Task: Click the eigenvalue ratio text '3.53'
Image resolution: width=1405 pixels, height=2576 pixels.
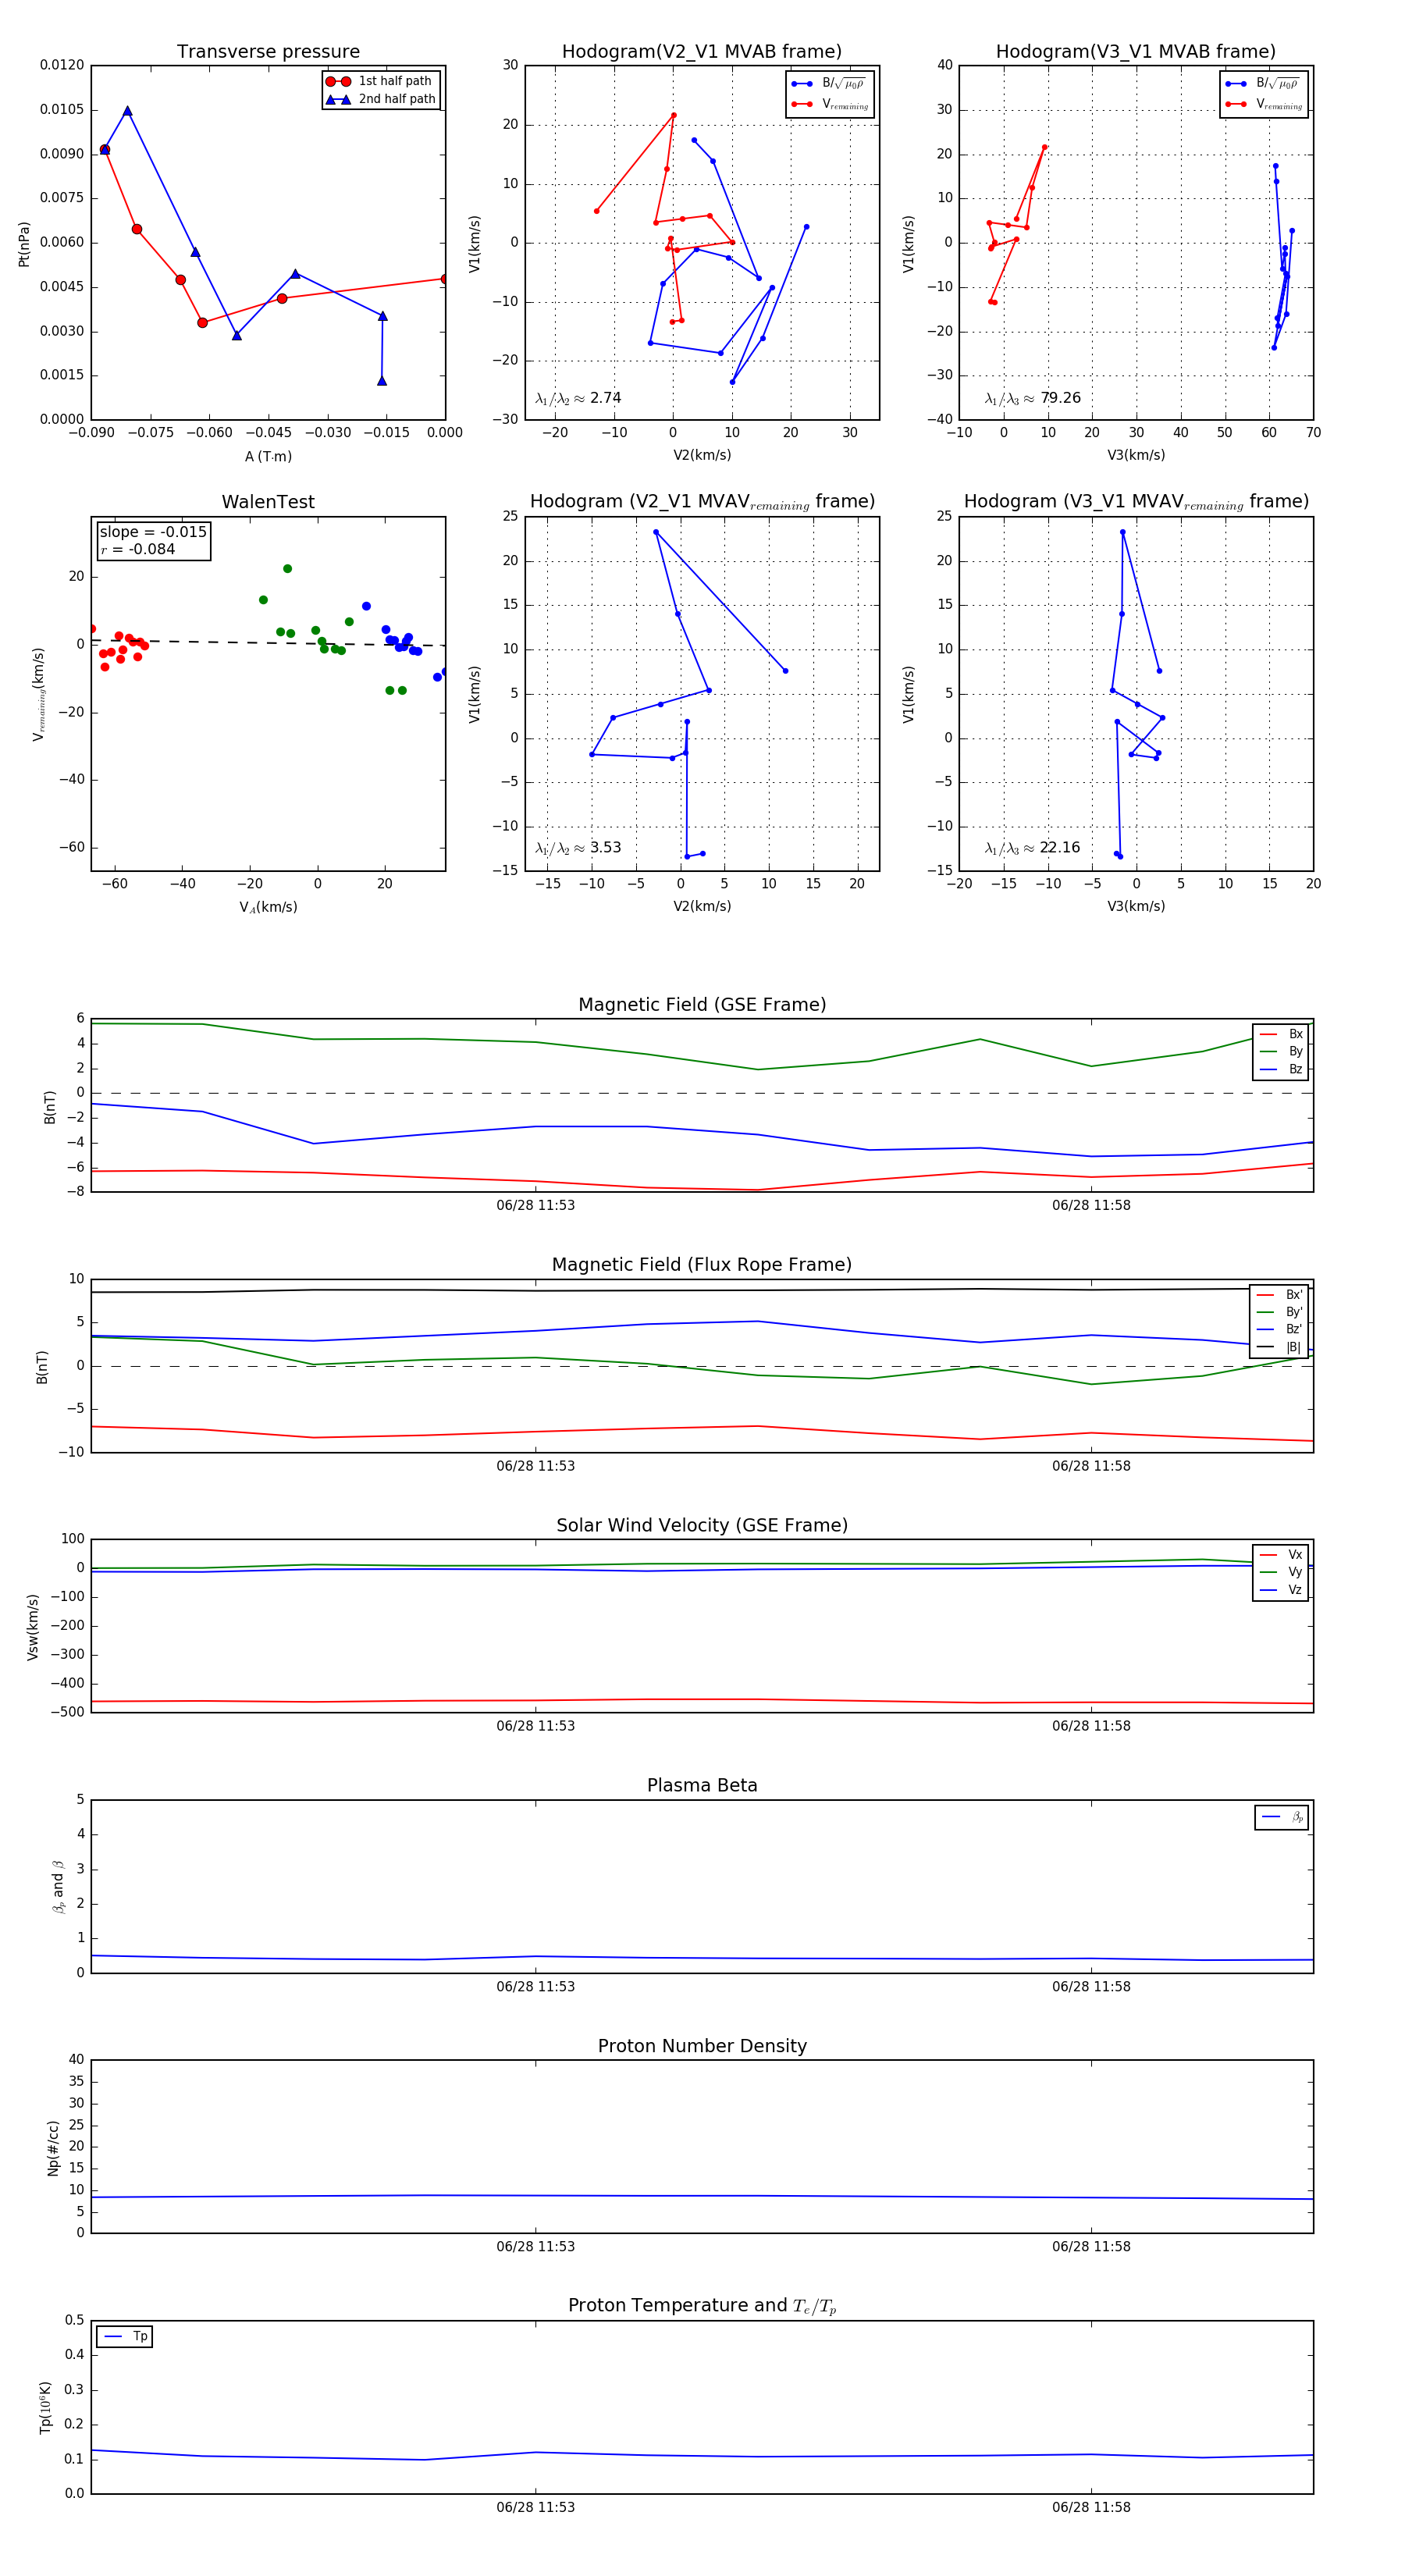Action: click(x=606, y=848)
